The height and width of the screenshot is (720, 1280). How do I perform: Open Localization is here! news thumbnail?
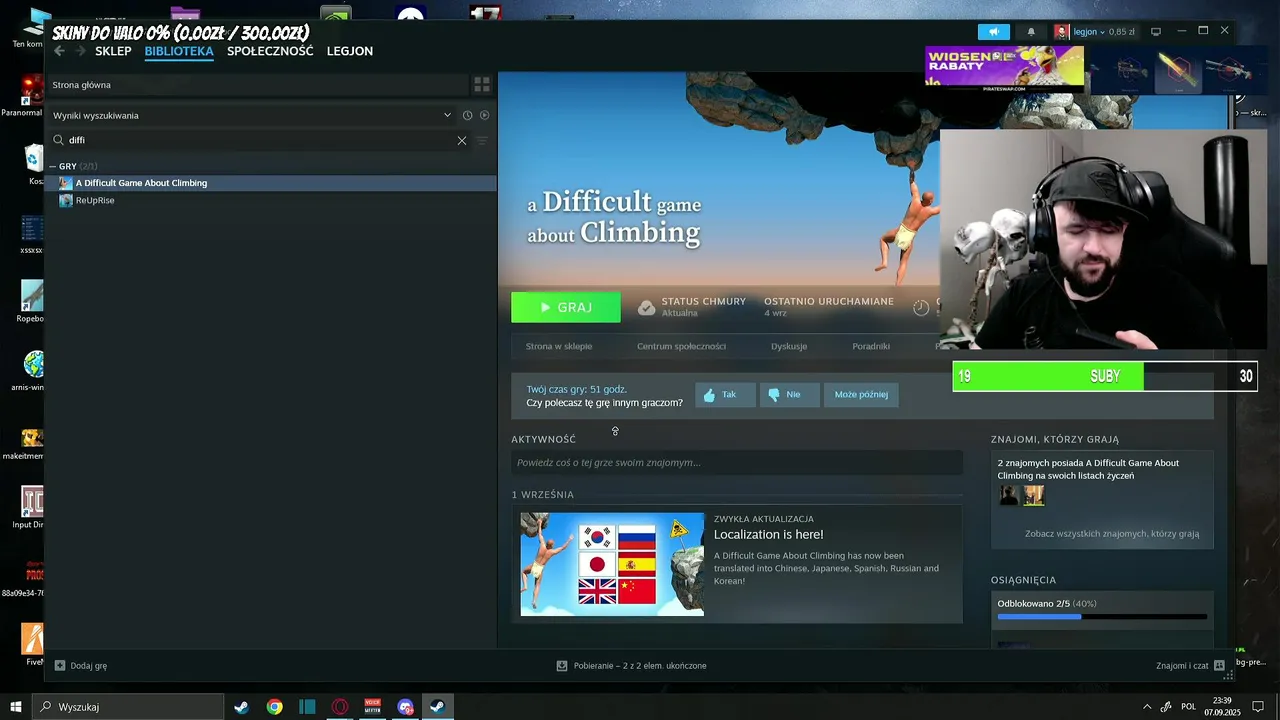pos(612,564)
